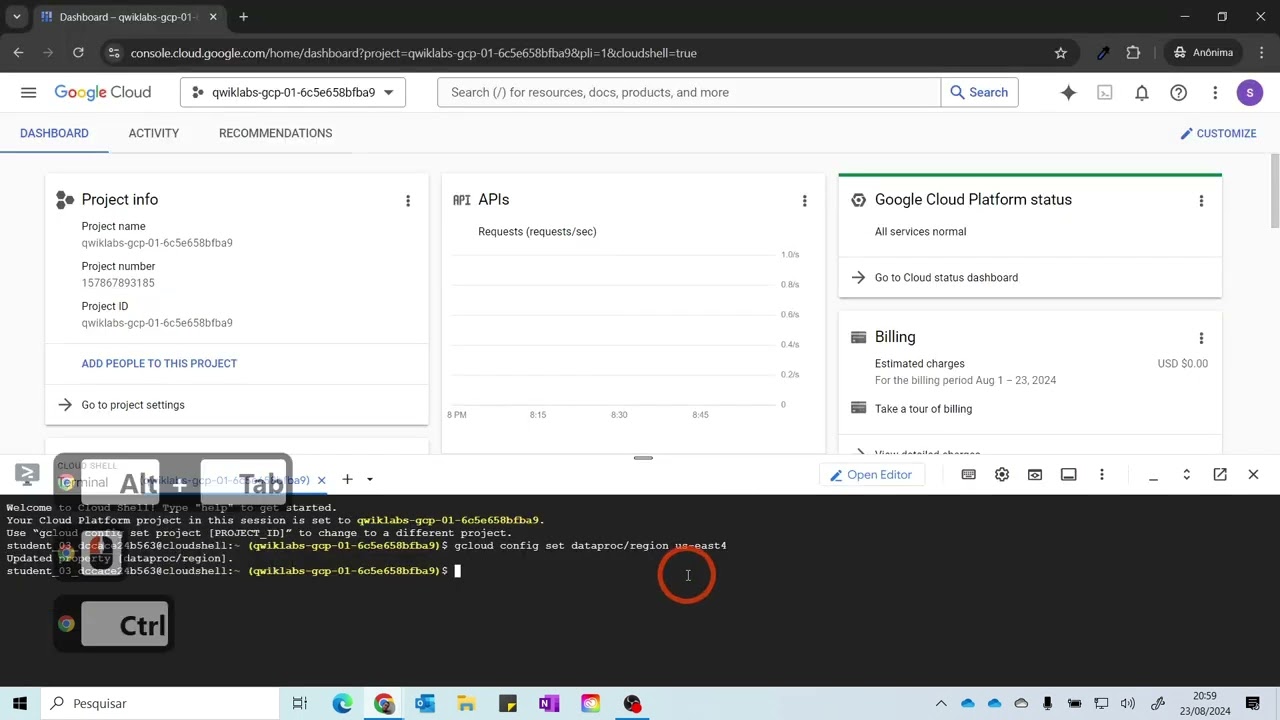Open the project selector qwiklabs-gcp-01-6c5e658bfba9 dropdown
The width and height of the screenshot is (1280, 720).
click(293, 92)
